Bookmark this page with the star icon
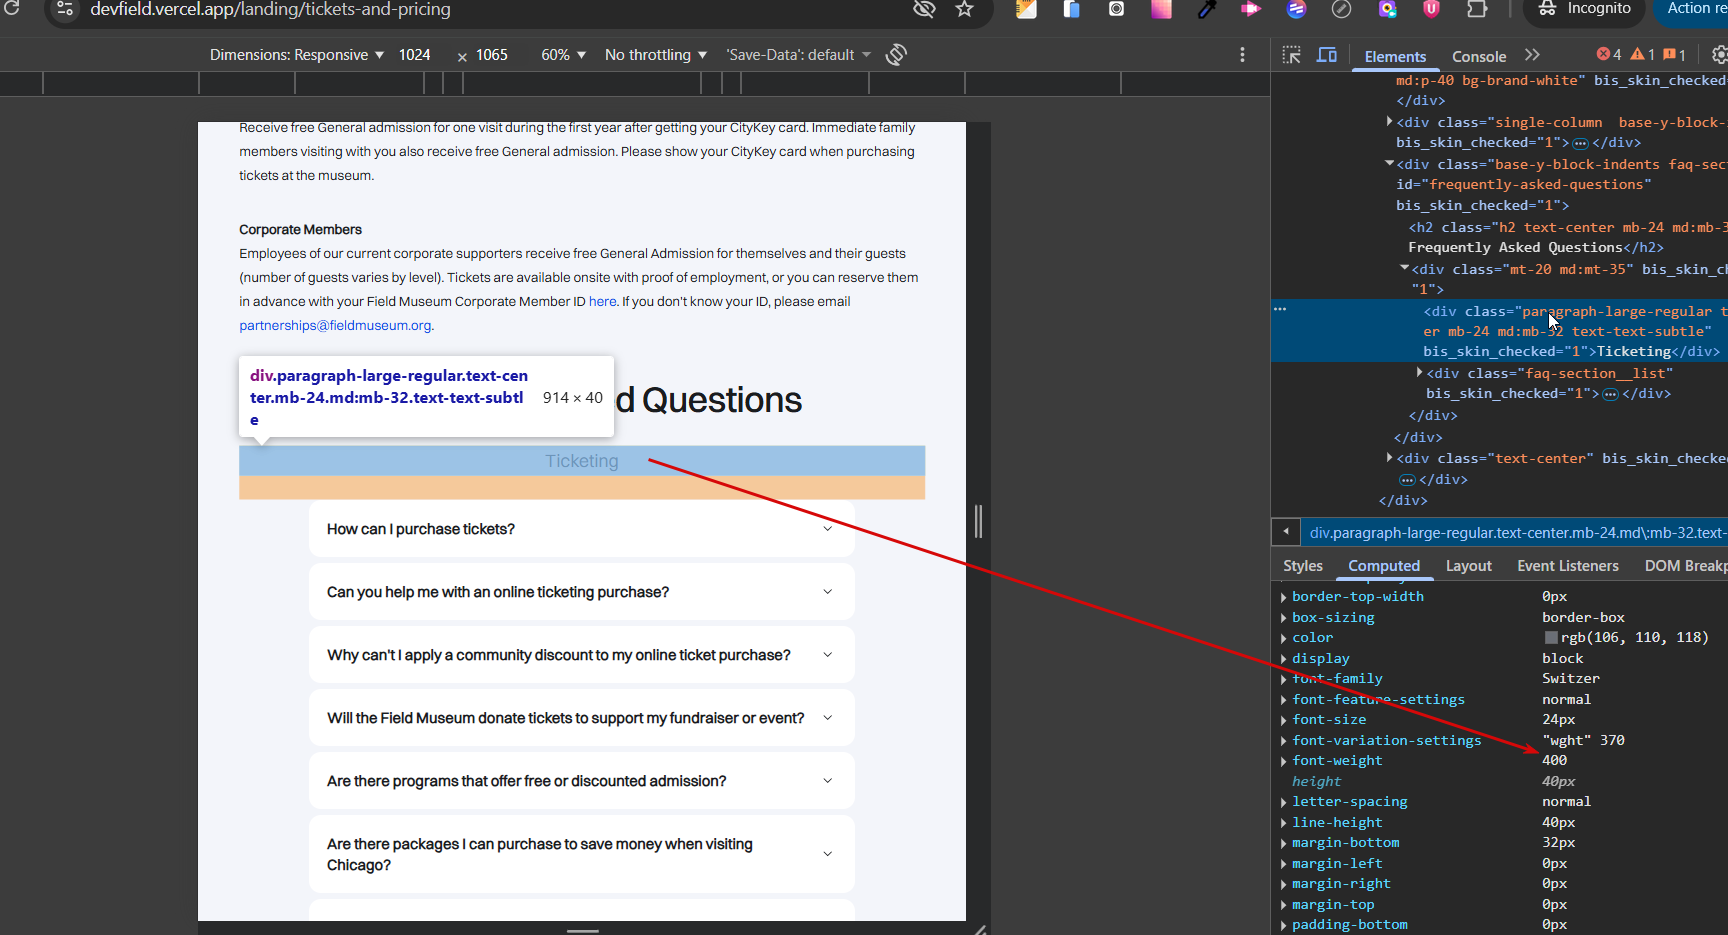1728x935 pixels. tap(964, 9)
